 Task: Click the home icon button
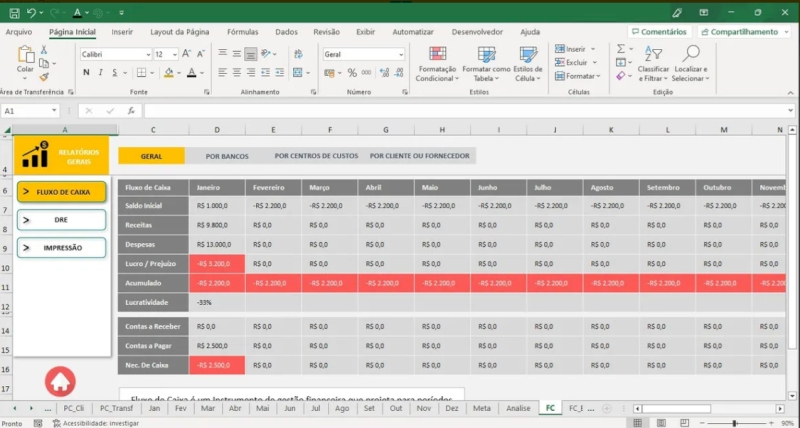click(x=59, y=381)
